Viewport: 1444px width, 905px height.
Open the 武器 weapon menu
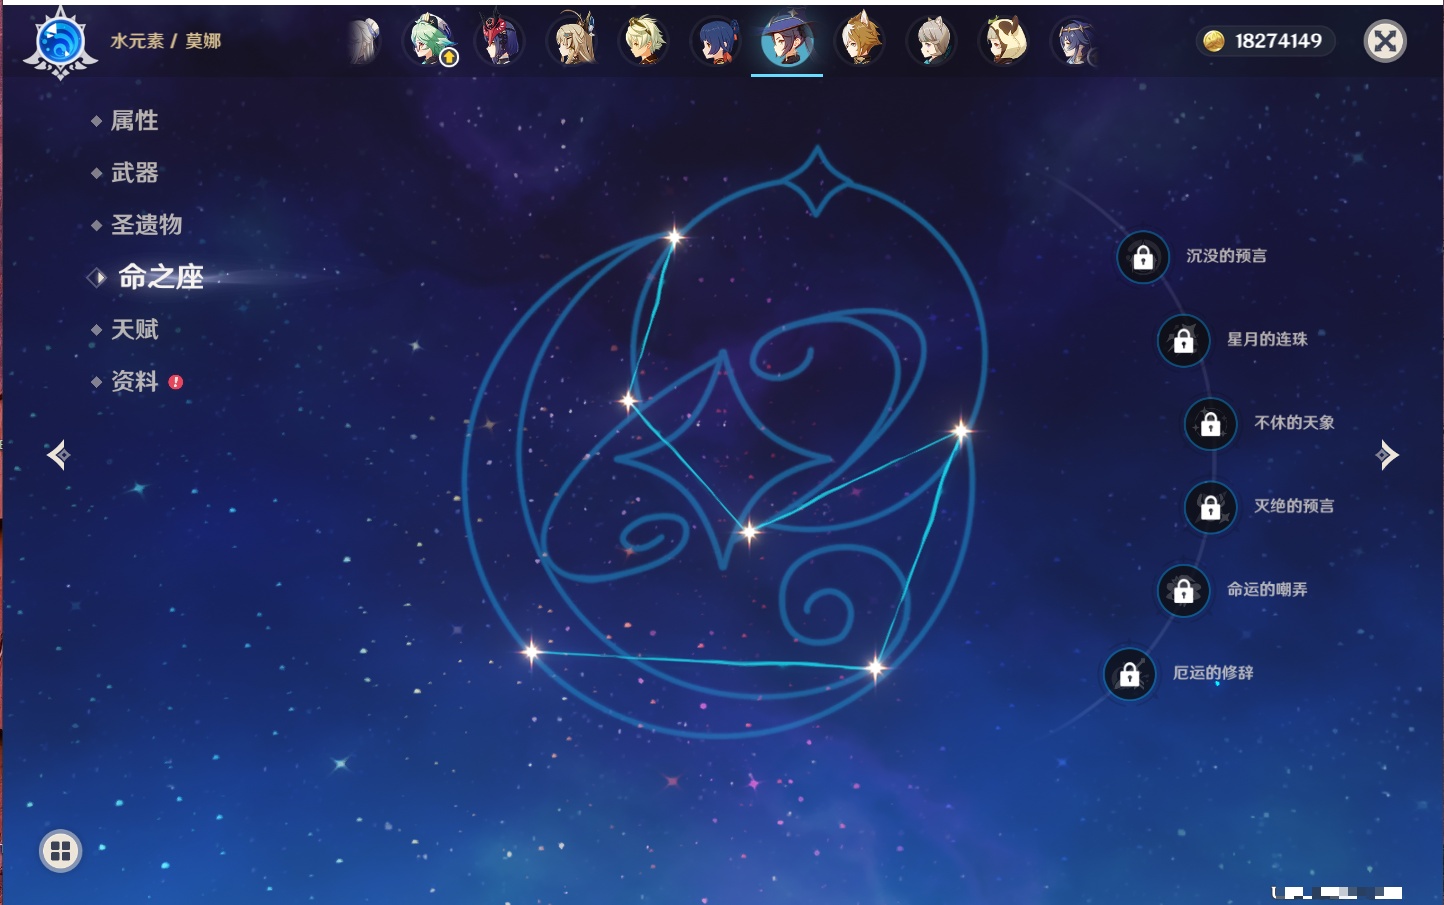(x=134, y=172)
